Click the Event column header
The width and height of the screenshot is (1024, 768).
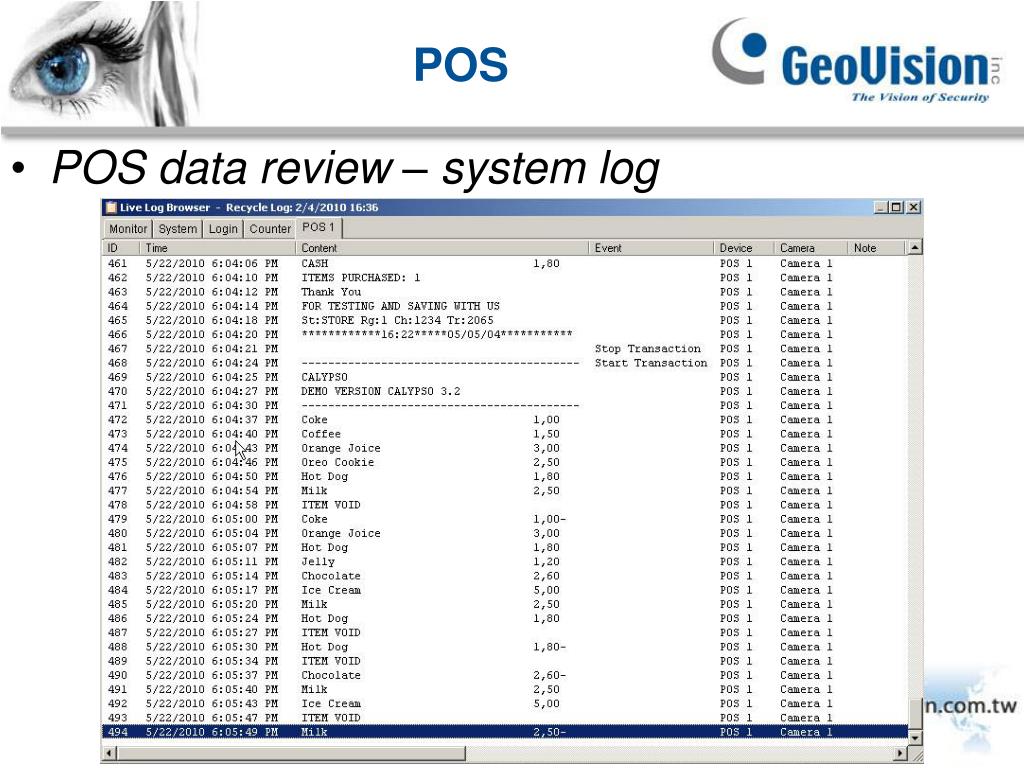coord(651,248)
